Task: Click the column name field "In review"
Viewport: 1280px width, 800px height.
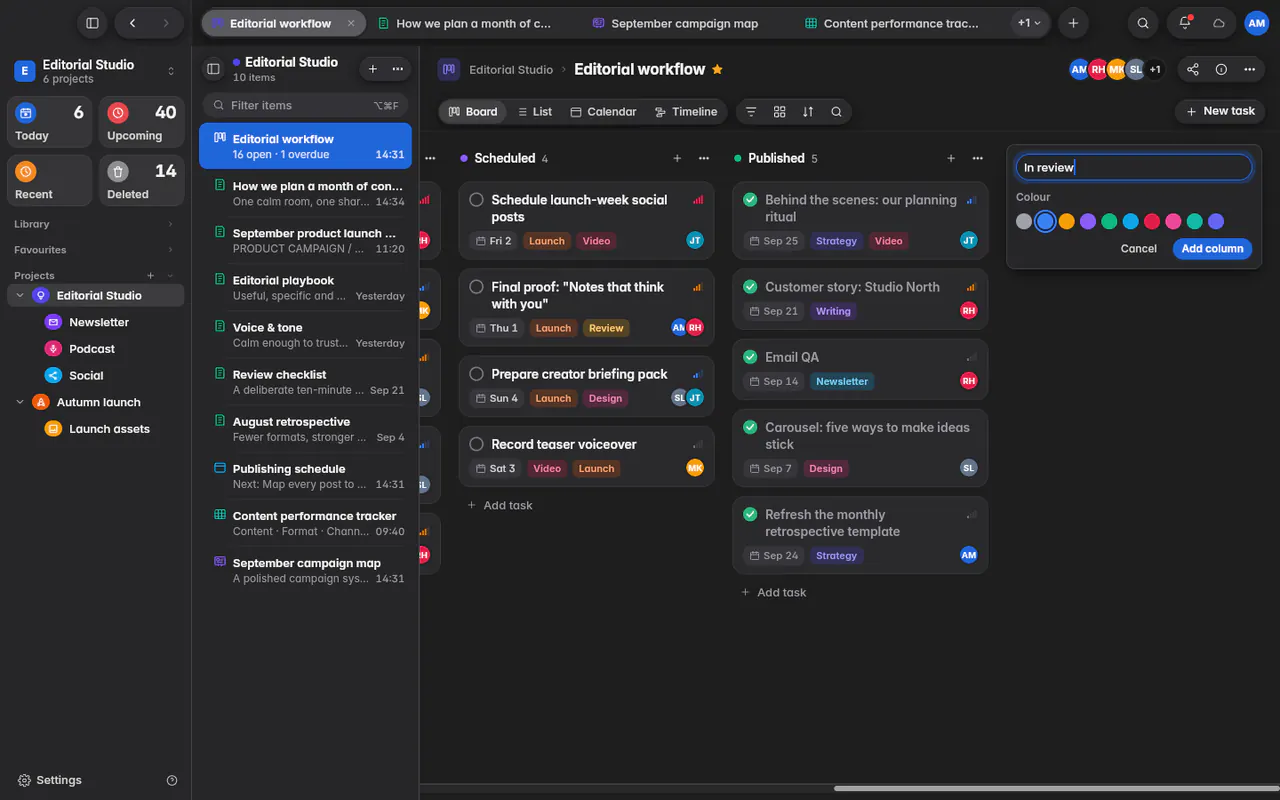Action: tap(1134, 168)
